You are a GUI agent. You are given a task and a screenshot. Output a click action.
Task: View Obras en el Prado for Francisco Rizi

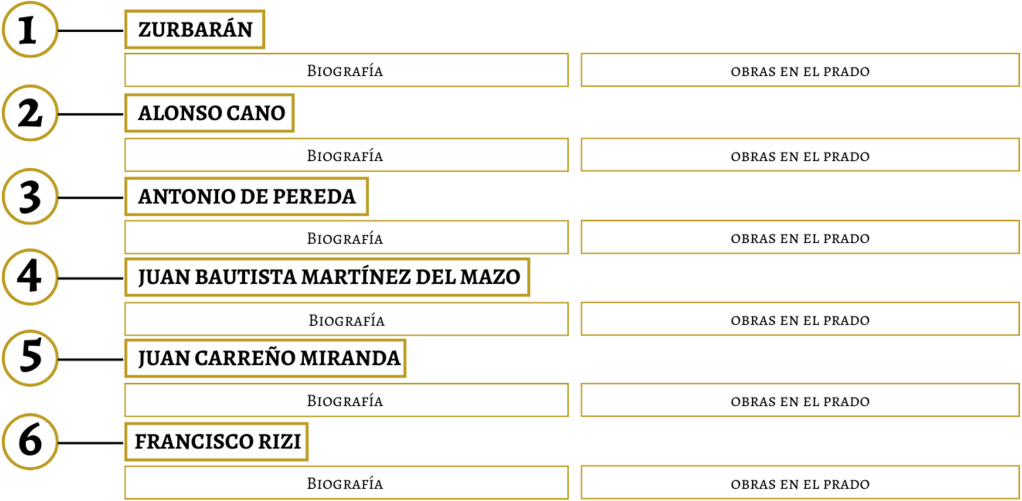click(800, 483)
